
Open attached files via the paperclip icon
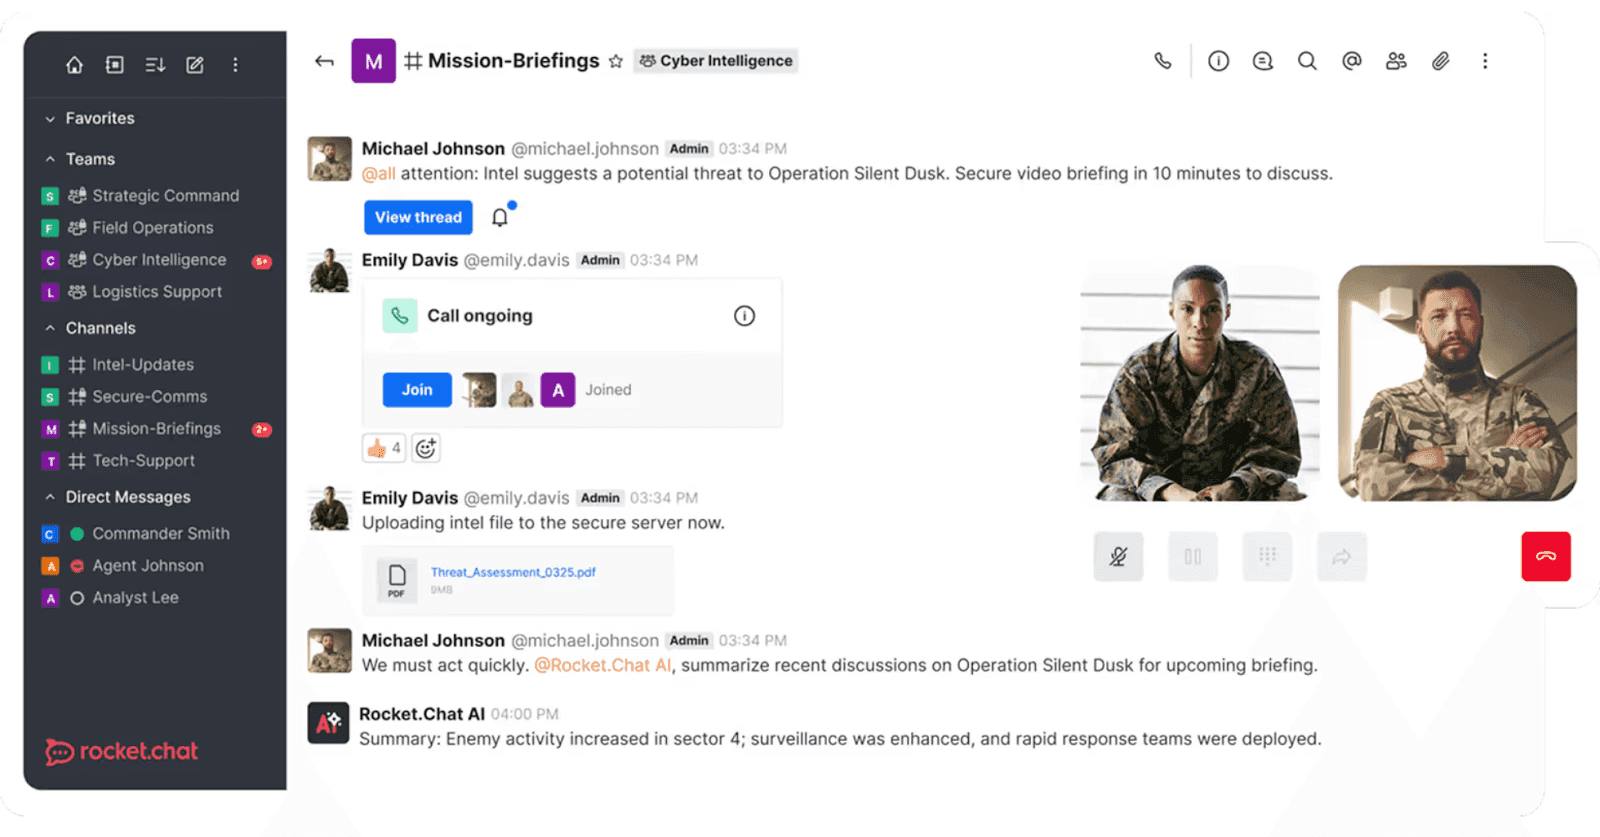point(1441,61)
